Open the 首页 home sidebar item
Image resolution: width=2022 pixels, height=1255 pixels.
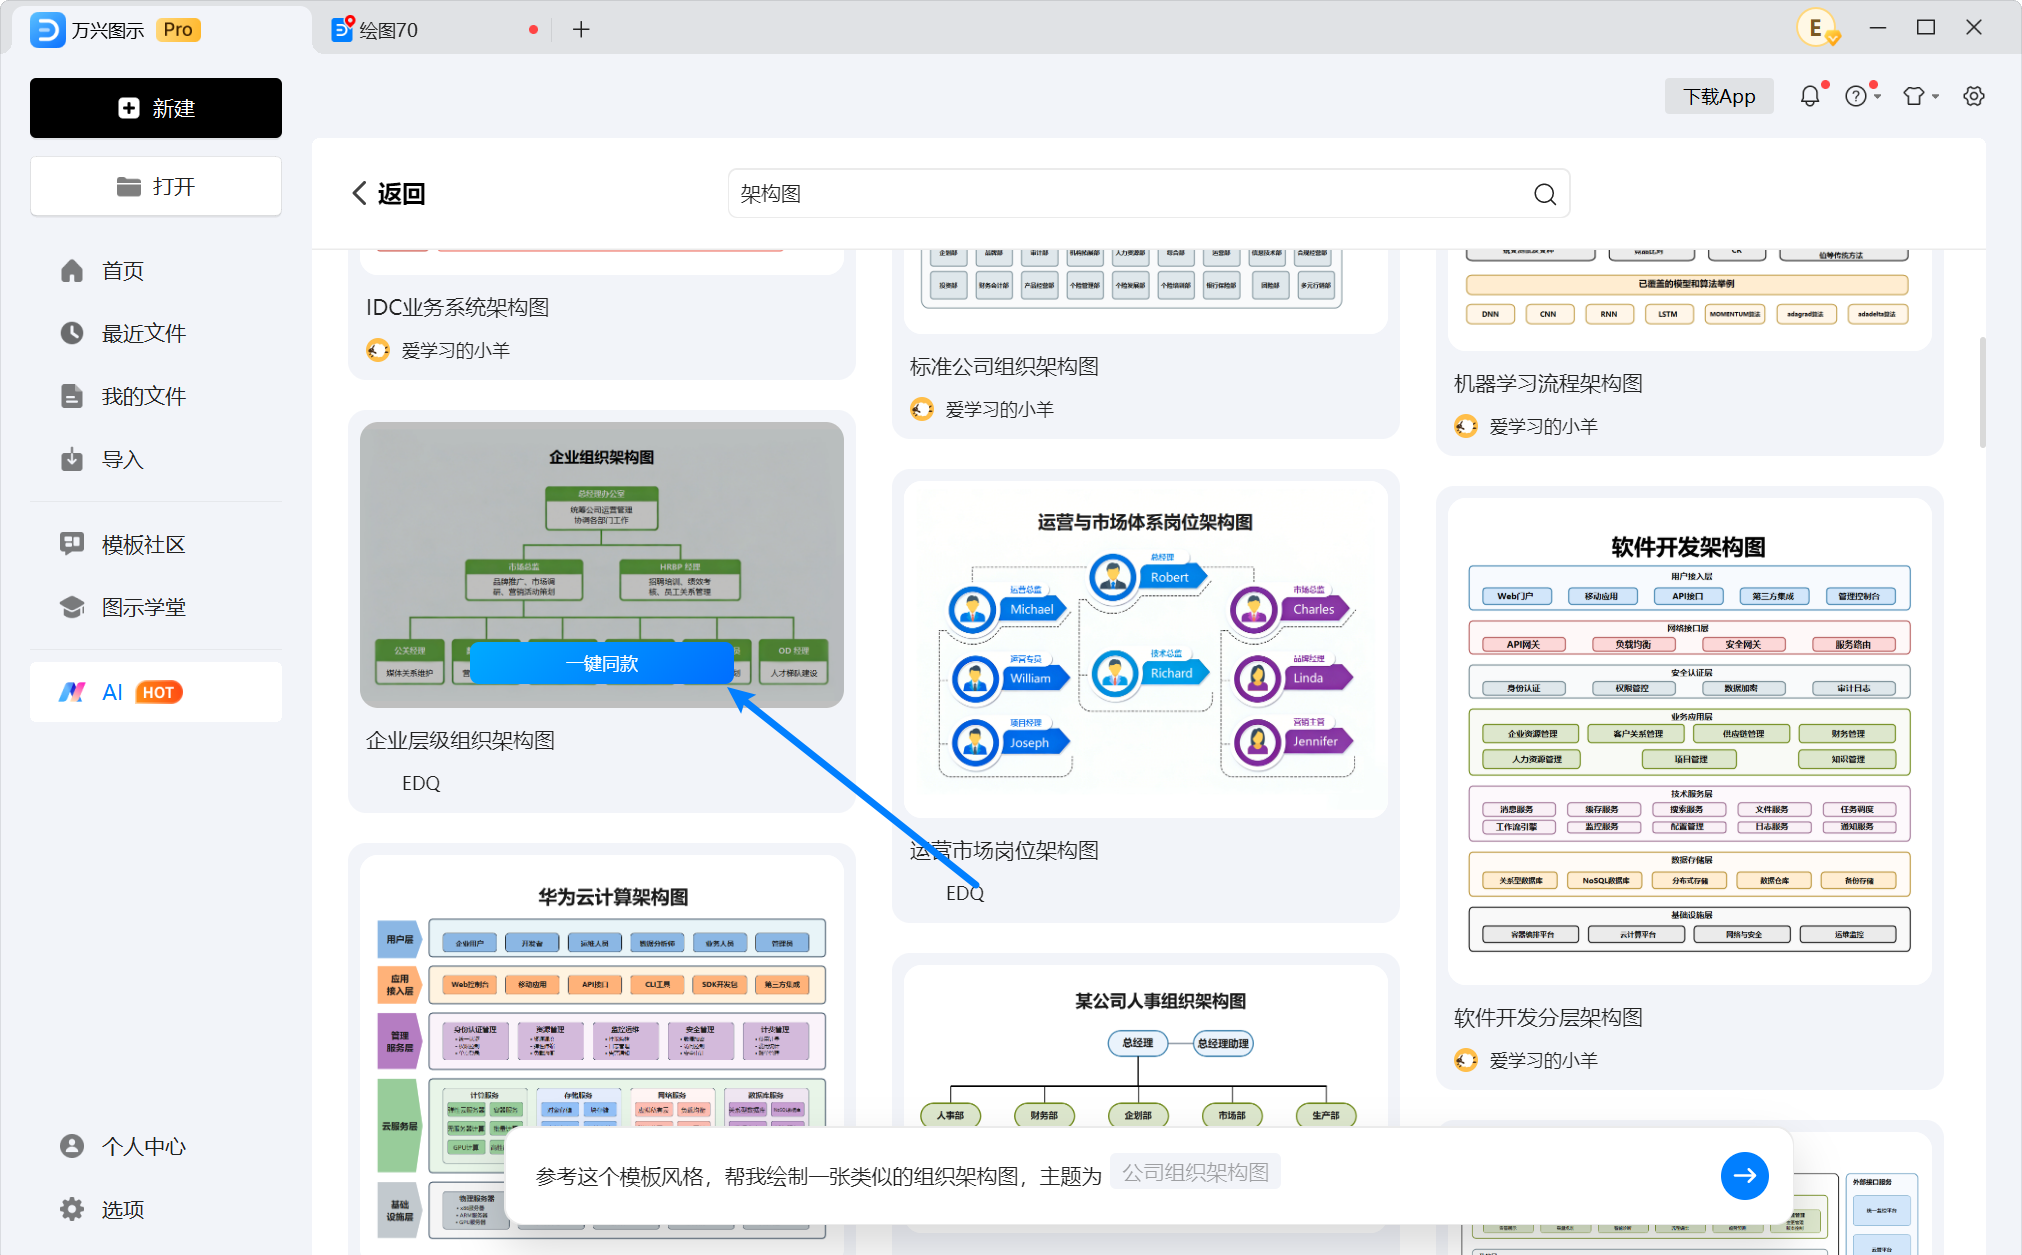[x=156, y=271]
